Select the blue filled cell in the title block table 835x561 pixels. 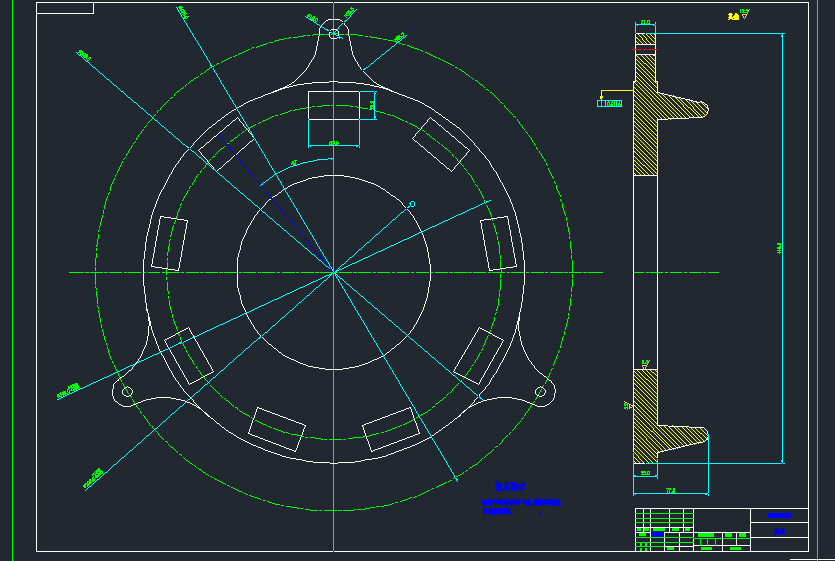point(658,534)
